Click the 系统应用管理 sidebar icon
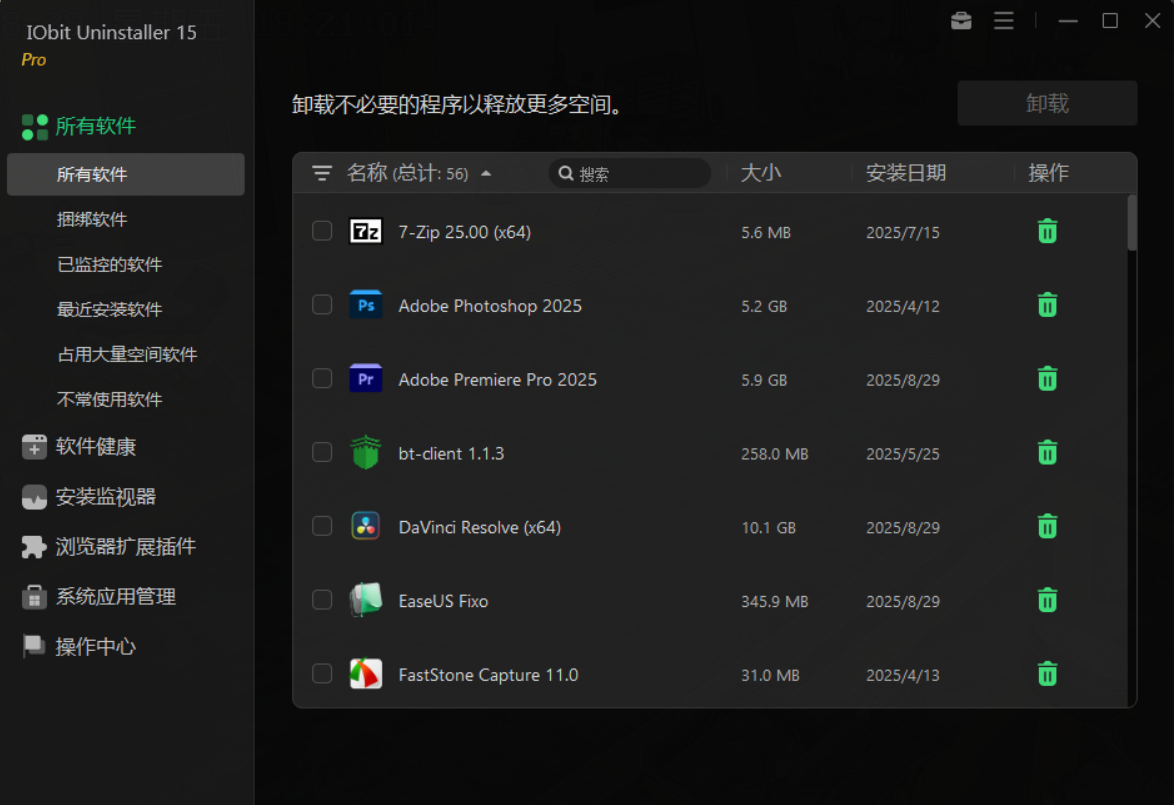 point(34,597)
